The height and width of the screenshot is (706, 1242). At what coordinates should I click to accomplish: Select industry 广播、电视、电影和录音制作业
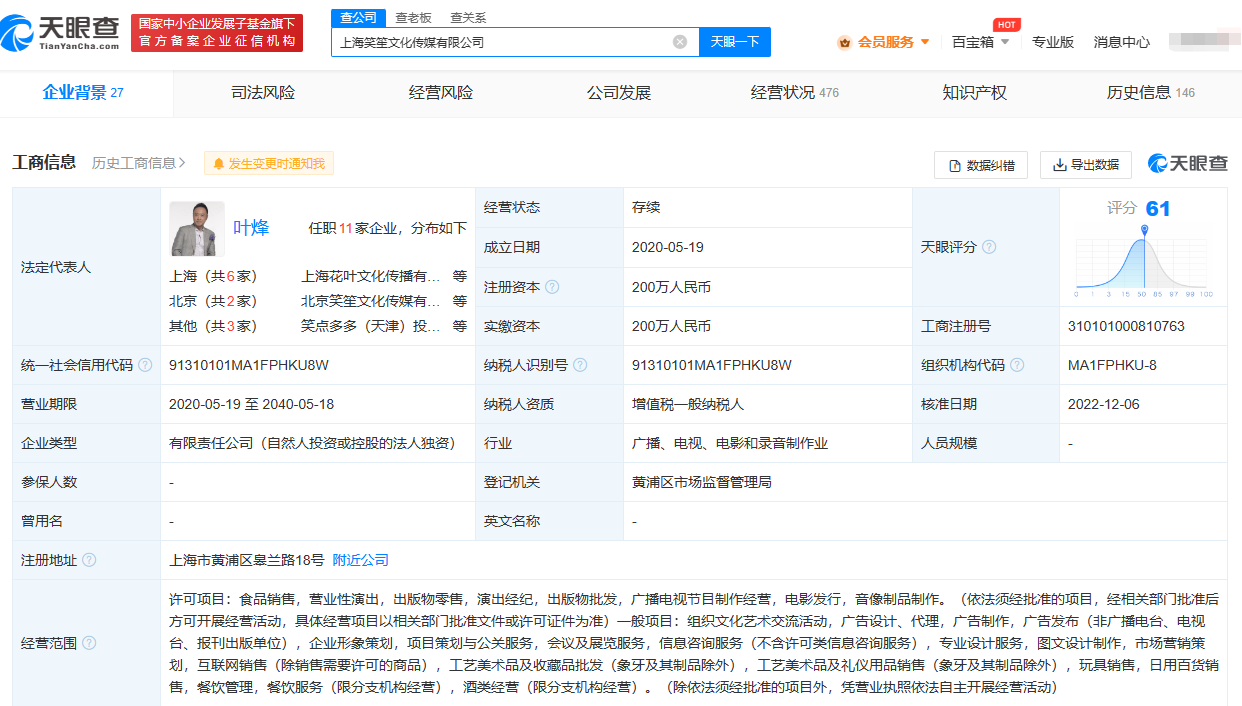click(729, 443)
